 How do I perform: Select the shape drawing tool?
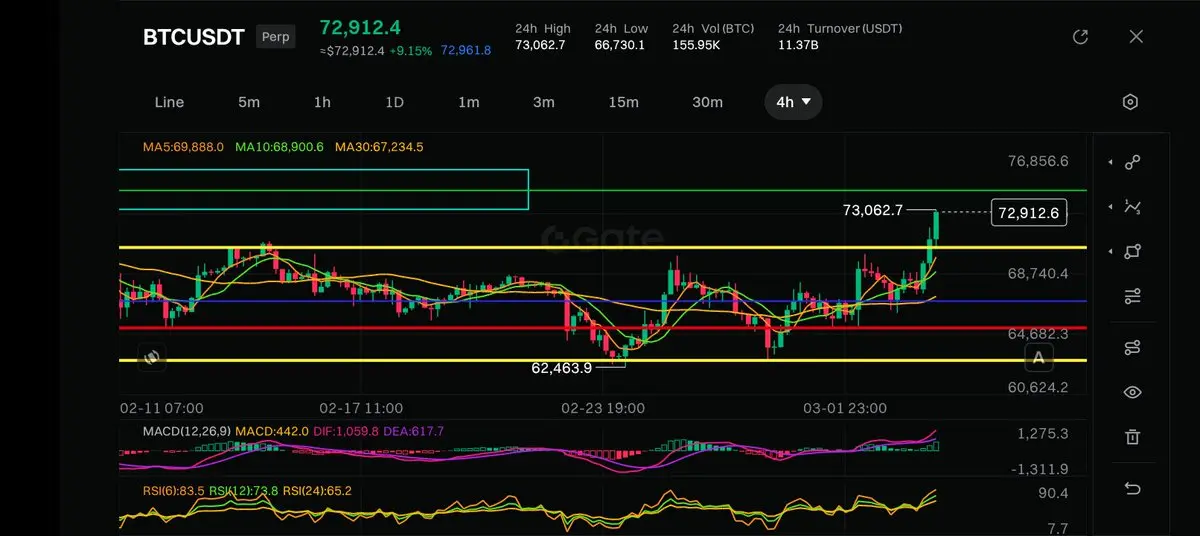point(1132,252)
